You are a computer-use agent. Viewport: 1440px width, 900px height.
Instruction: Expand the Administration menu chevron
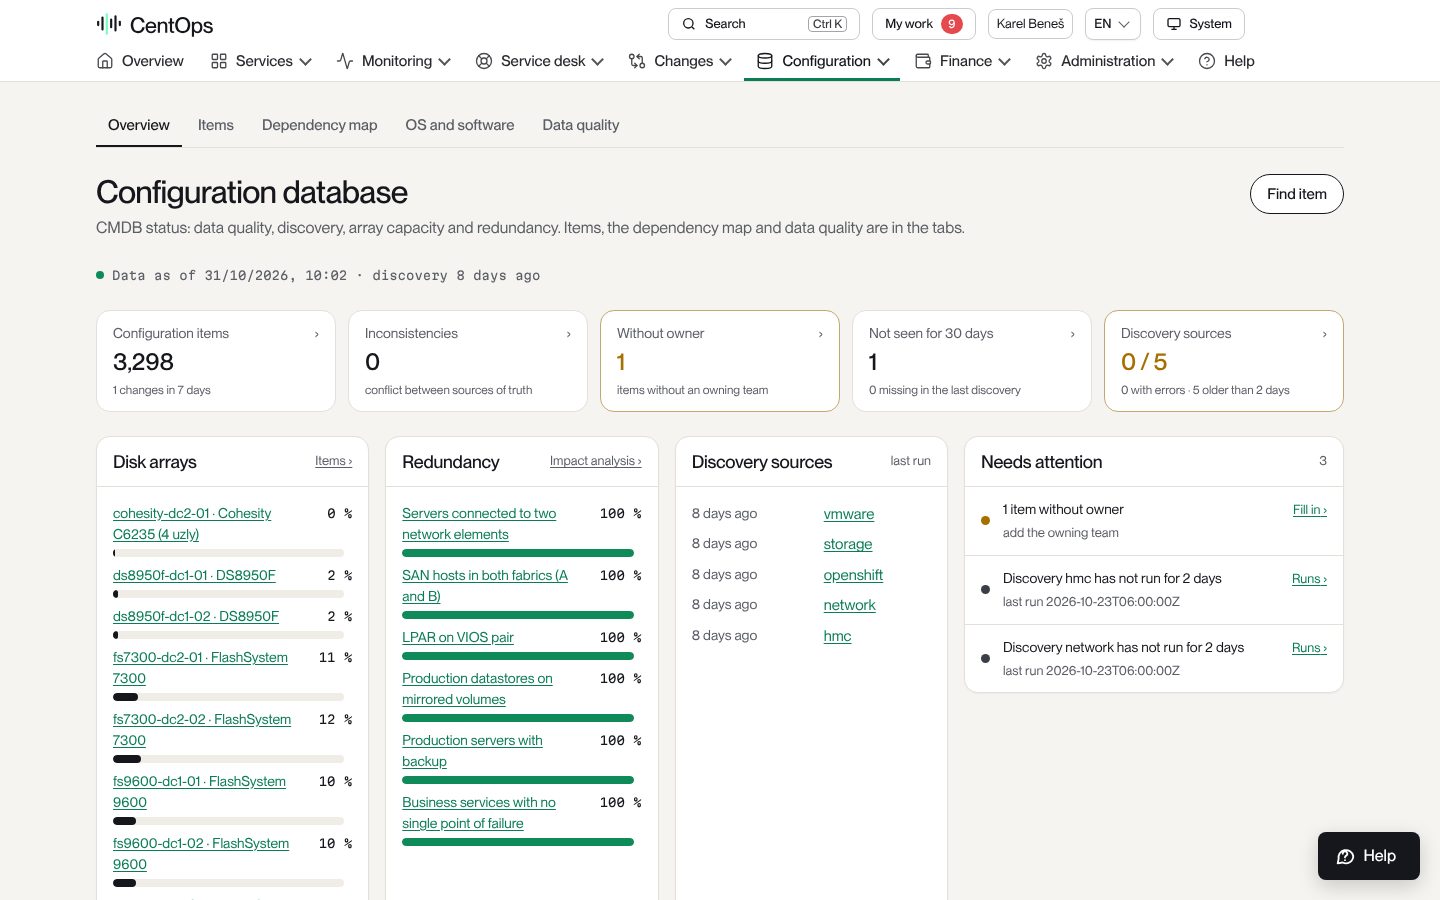tap(1168, 62)
